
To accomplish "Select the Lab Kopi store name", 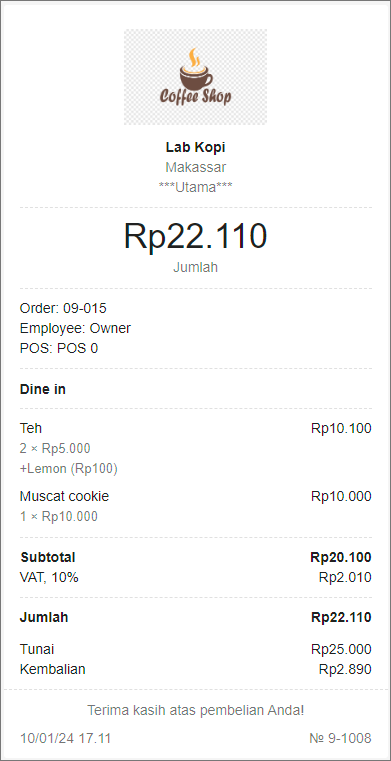I will [x=196, y=147].
